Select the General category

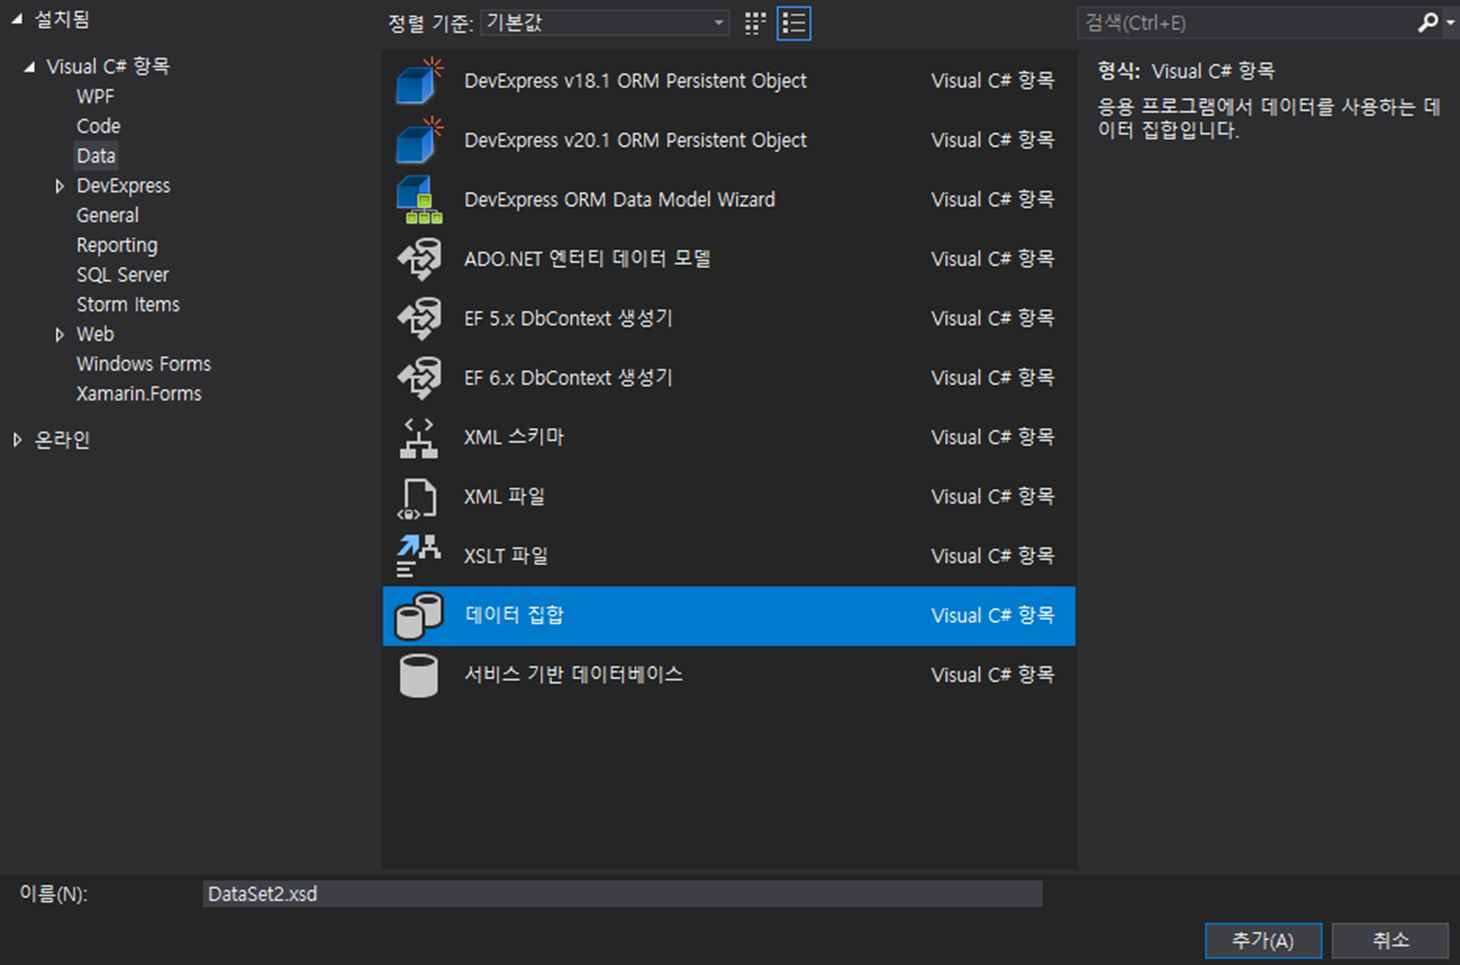tap(107, 215)
